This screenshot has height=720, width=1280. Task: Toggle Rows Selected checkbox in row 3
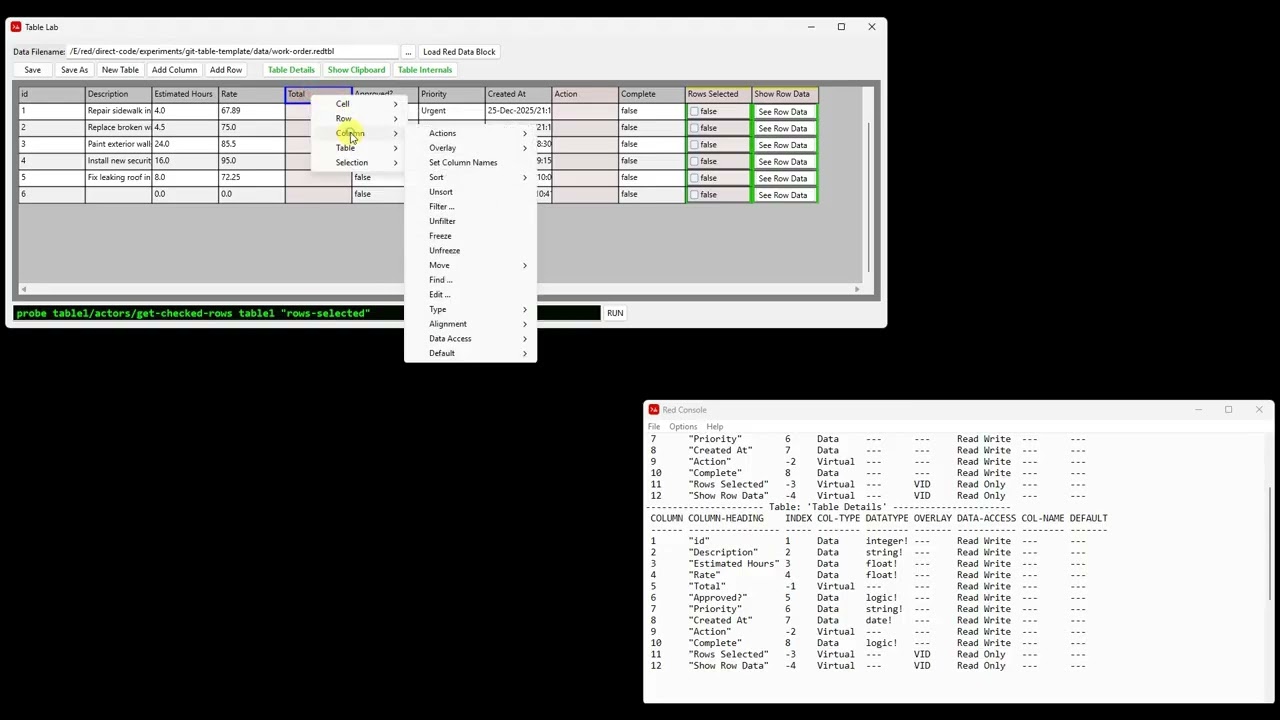point(694,145)
